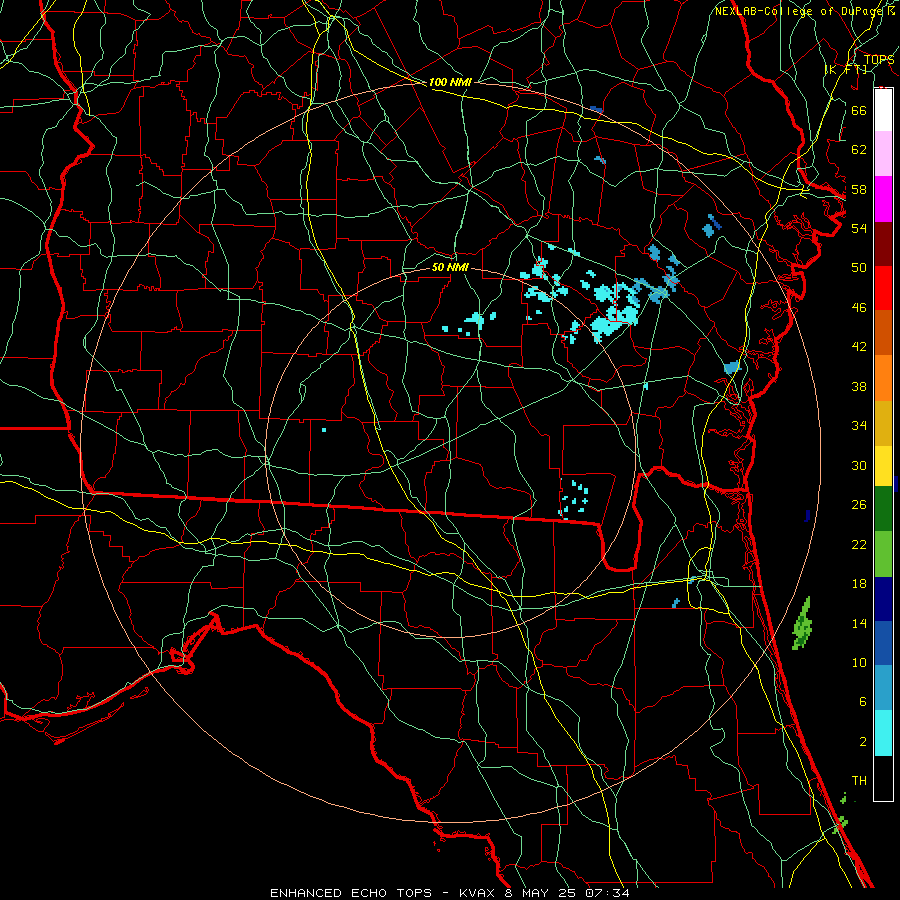The width and height of the screenshot is (900, 900).
Task: Click the legend value "26"
Action: pyautogui.click(x=859, y=505)
